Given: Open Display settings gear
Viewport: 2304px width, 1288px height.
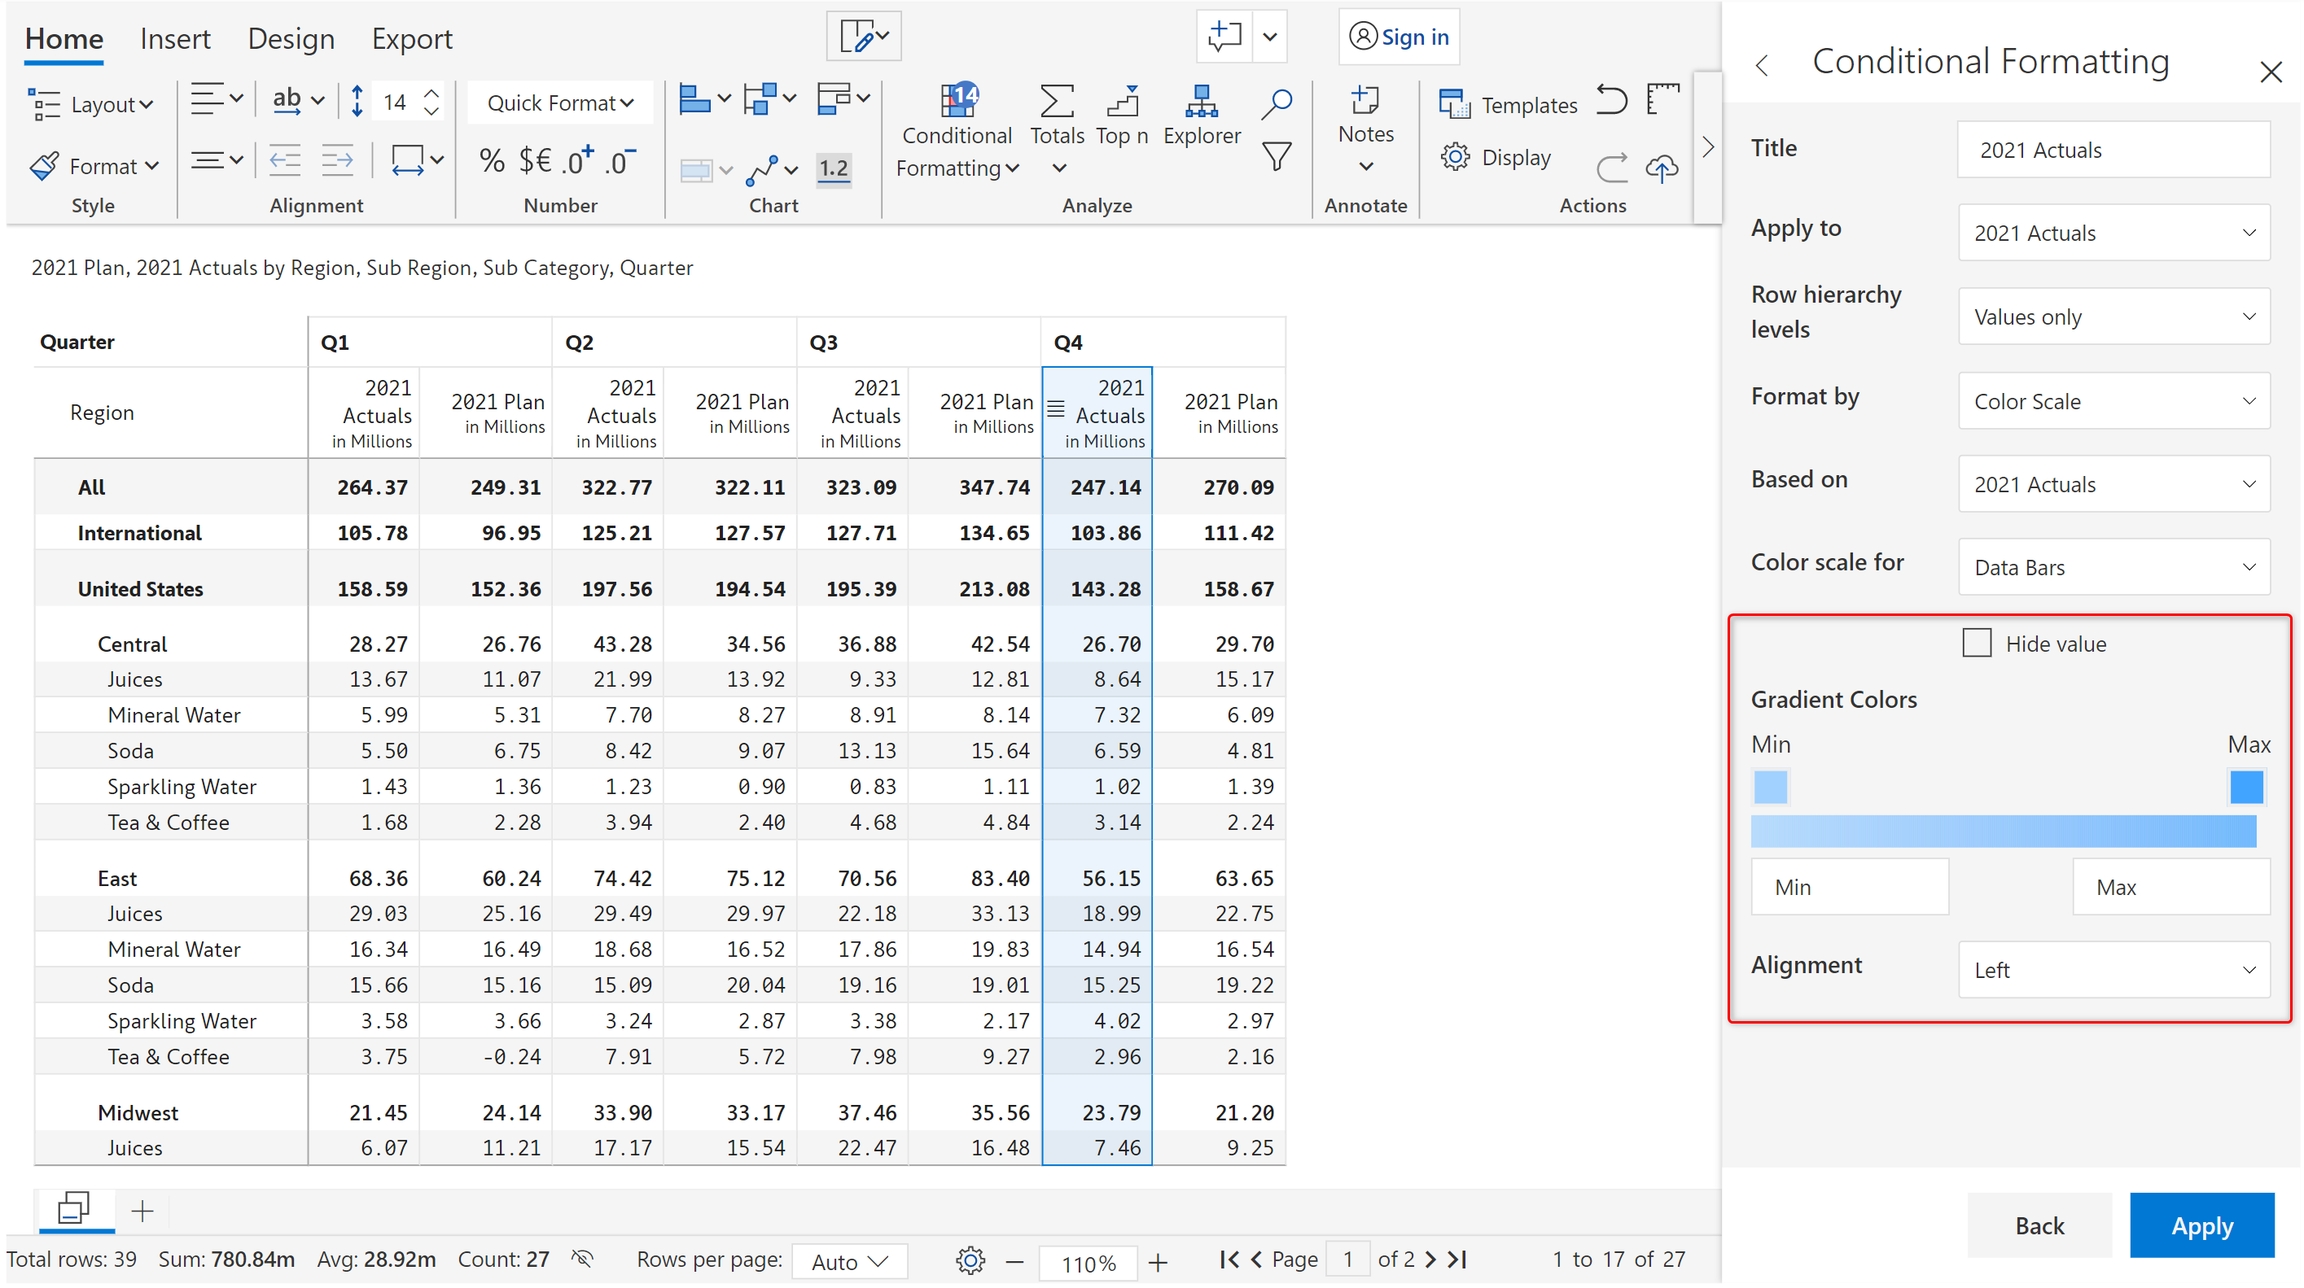Looking at the screenshot, I should (x=1455, y=157).
